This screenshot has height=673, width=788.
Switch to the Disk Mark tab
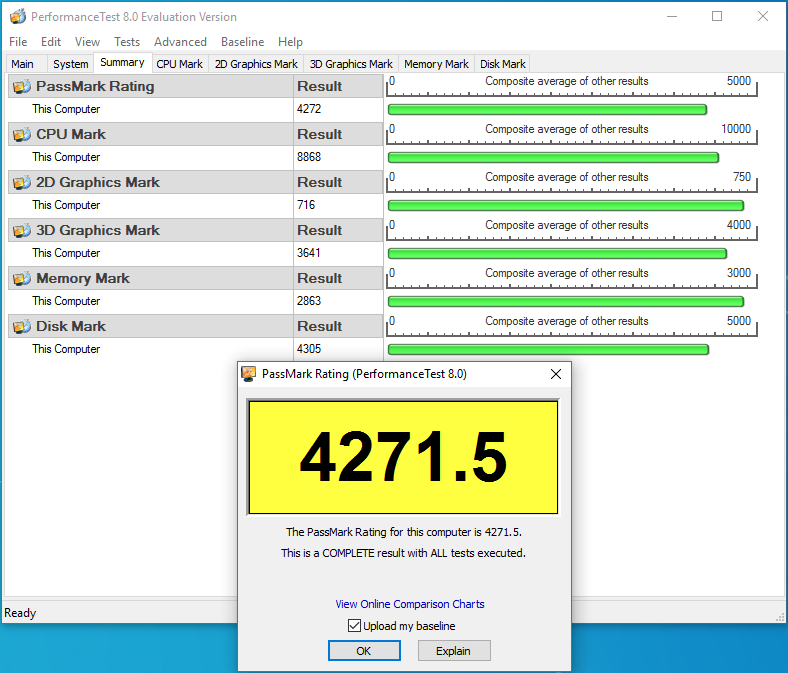[x=503, y=64]
